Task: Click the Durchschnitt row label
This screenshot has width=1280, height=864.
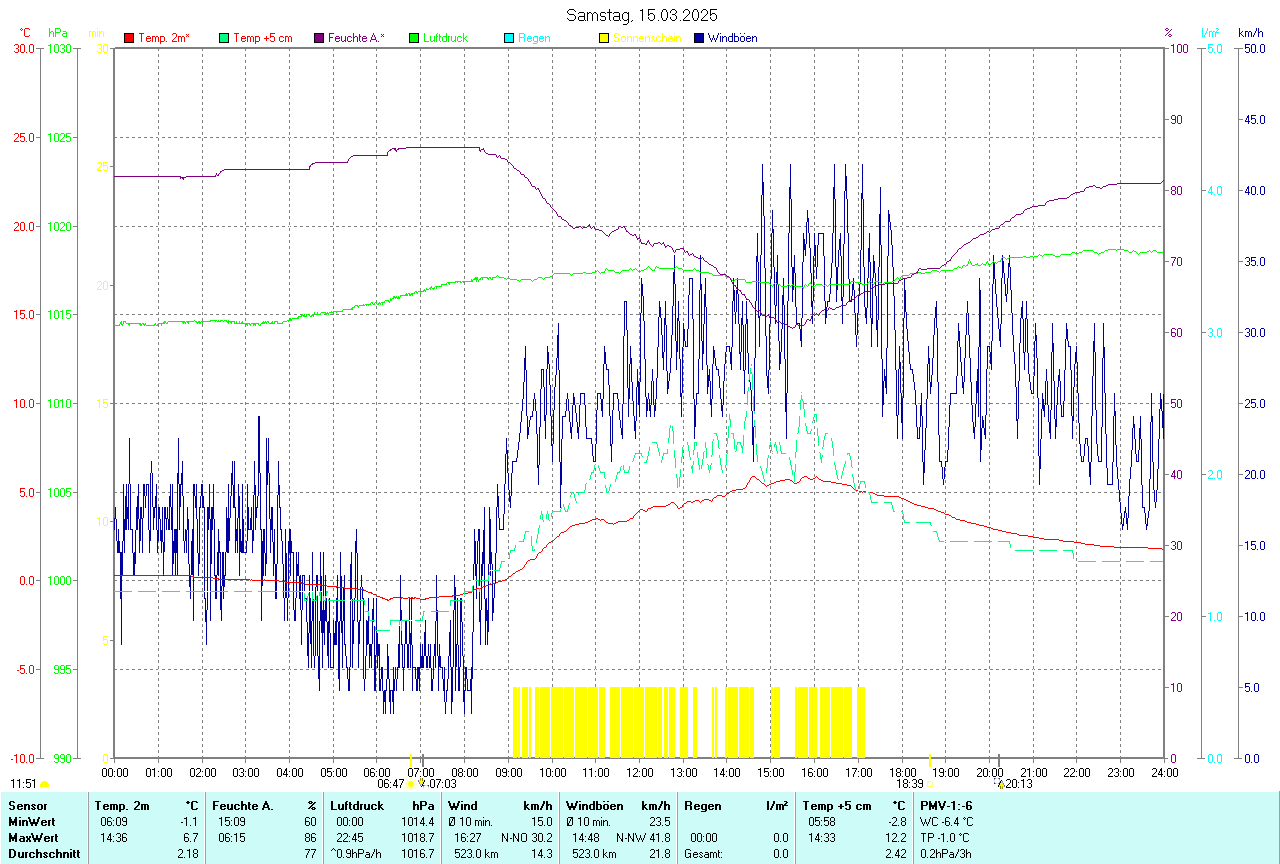Action: pos(44,854)
